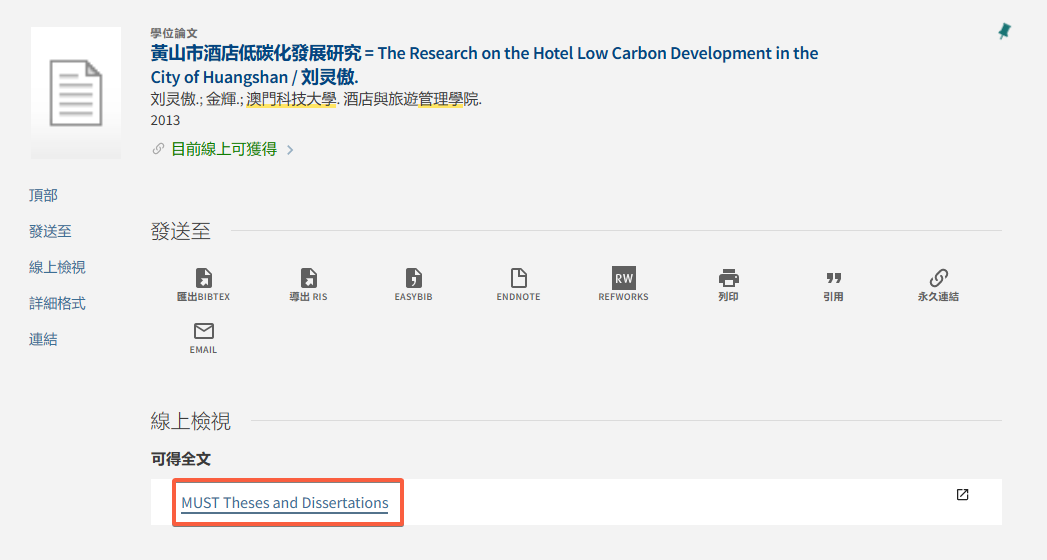Export the citation to EndNote
The image size is (1047, 560).
(x=518, y=279)
